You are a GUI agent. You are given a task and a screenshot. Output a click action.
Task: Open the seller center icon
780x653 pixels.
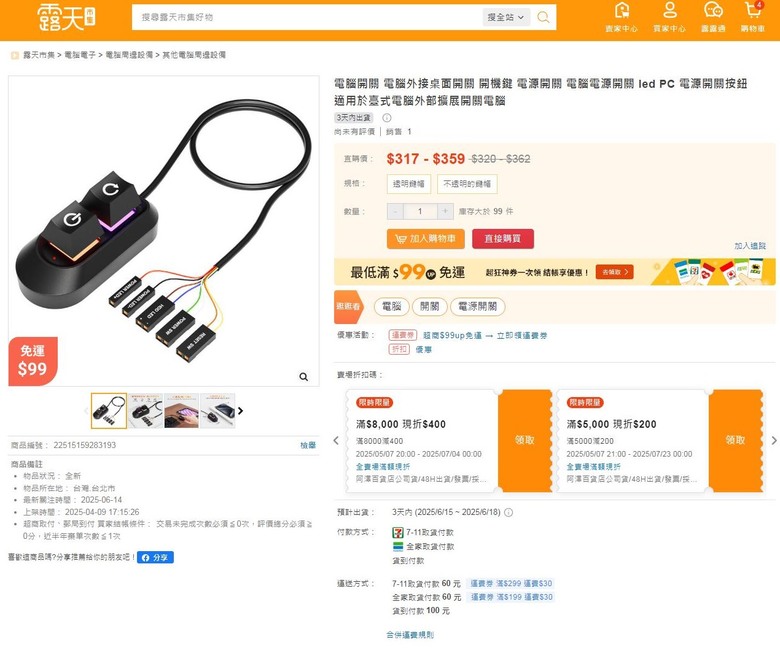[x=621, y=11]
